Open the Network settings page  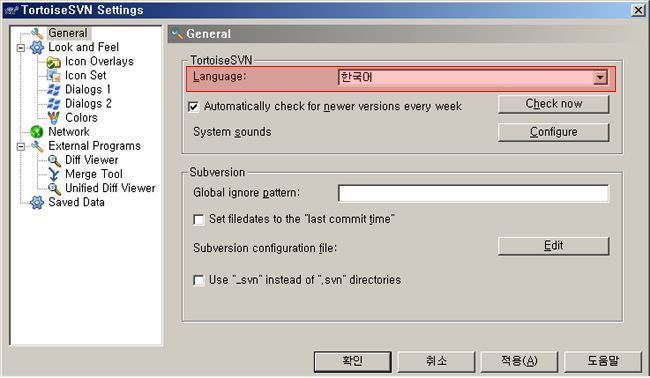click(x=69, y=132)
